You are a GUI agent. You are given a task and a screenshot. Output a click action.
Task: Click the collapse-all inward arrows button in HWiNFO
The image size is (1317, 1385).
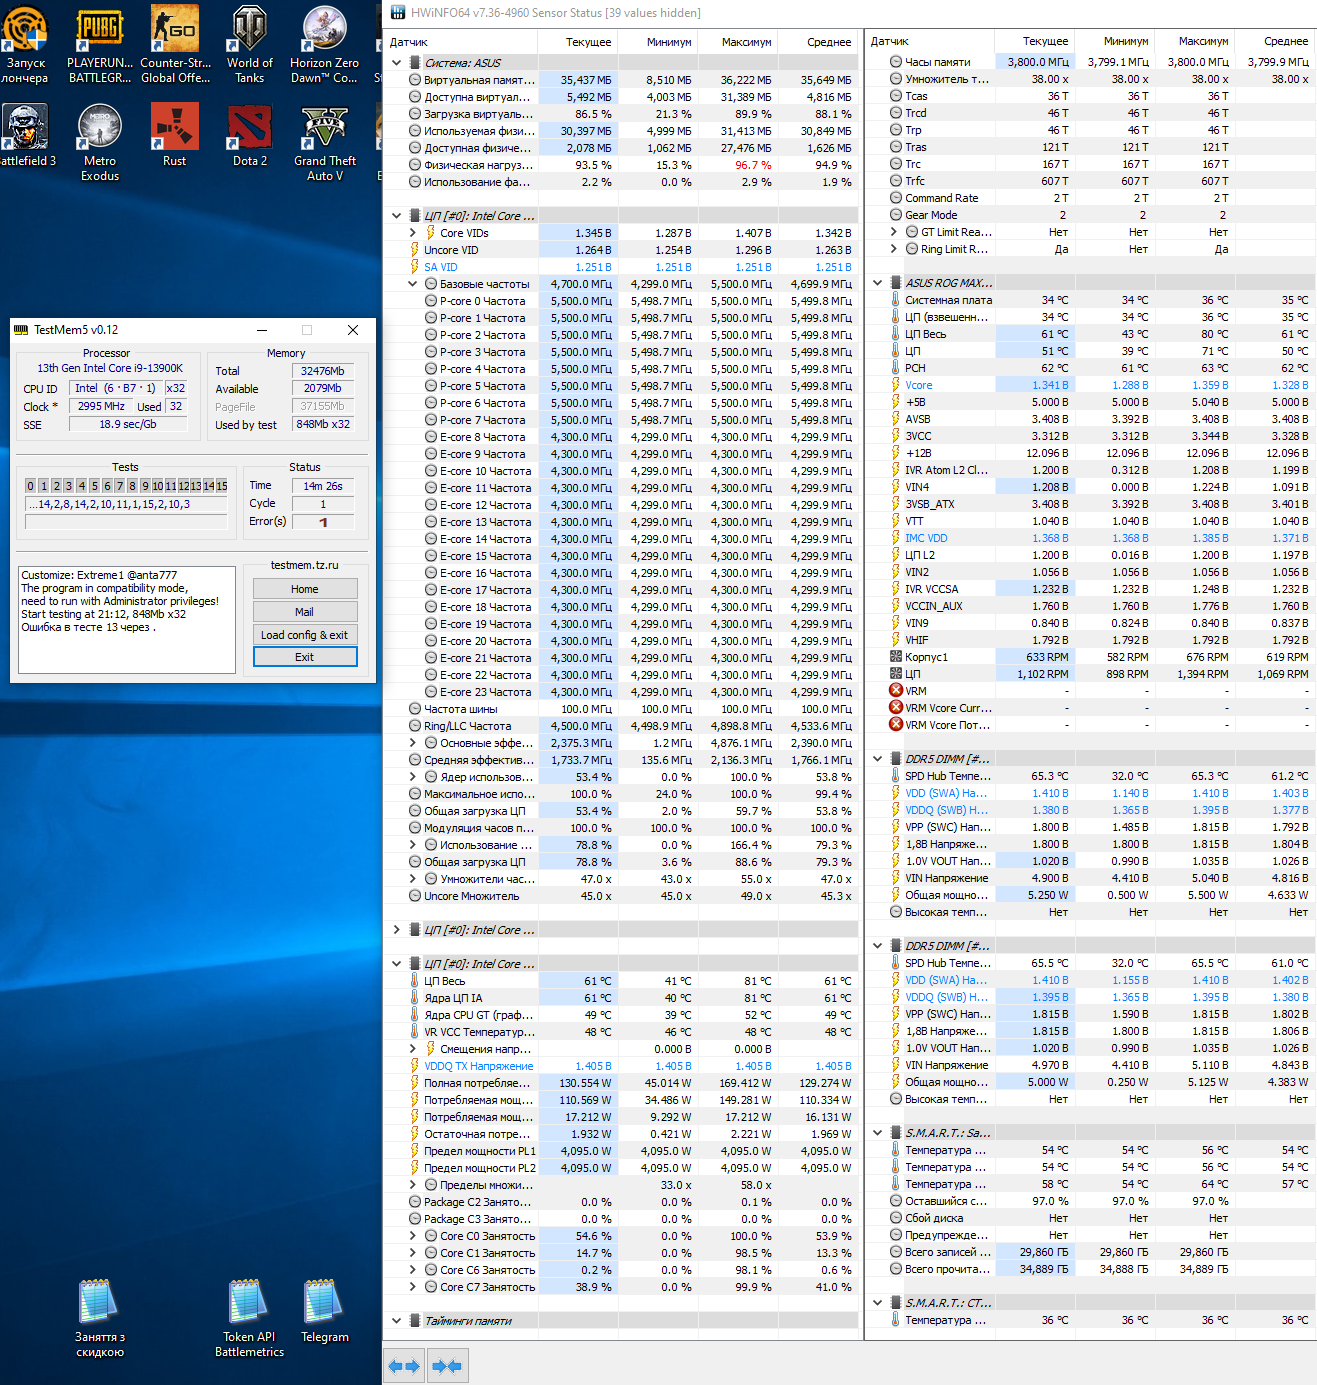click(x=447, y=1365)
